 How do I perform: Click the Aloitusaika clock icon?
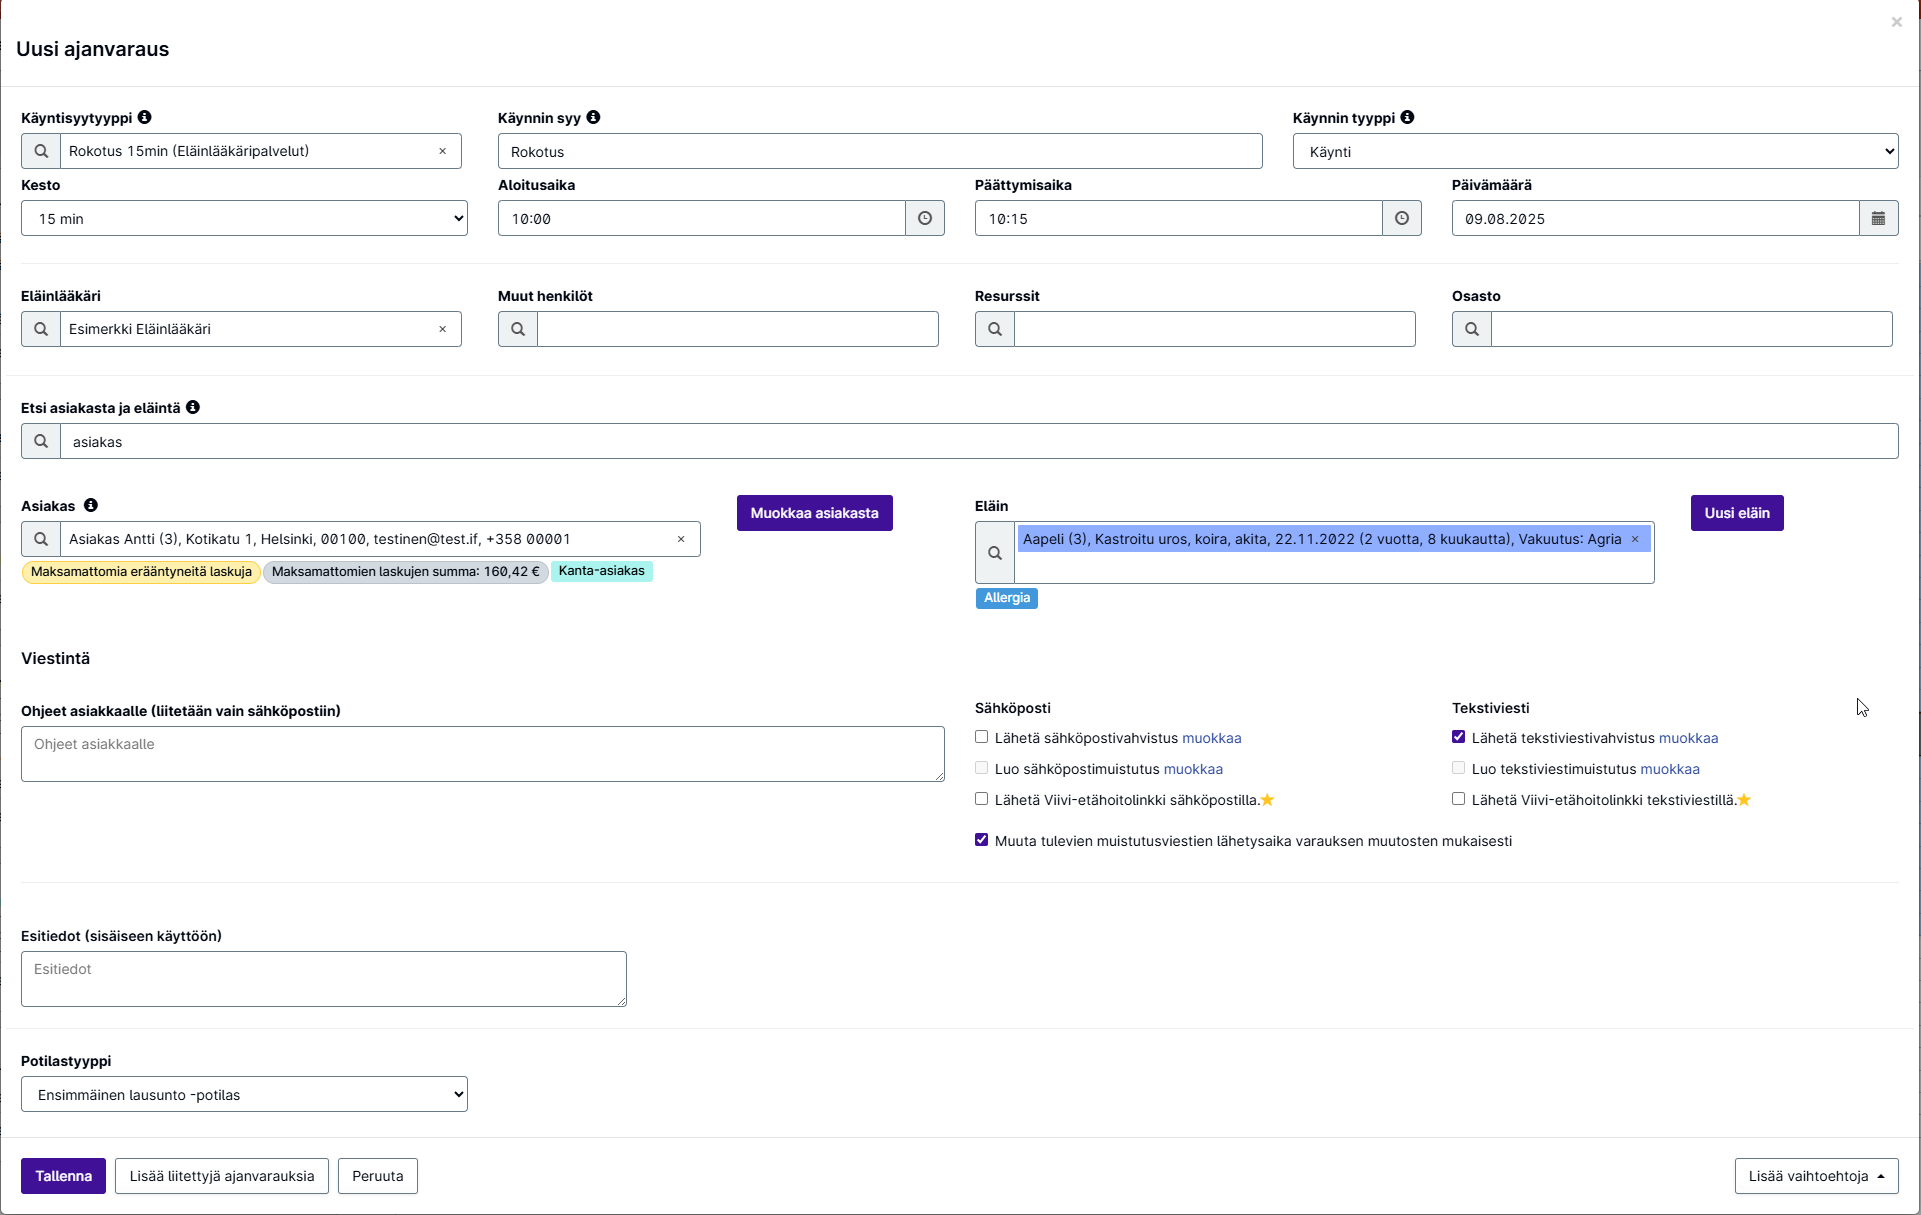[x=925, y=218]
